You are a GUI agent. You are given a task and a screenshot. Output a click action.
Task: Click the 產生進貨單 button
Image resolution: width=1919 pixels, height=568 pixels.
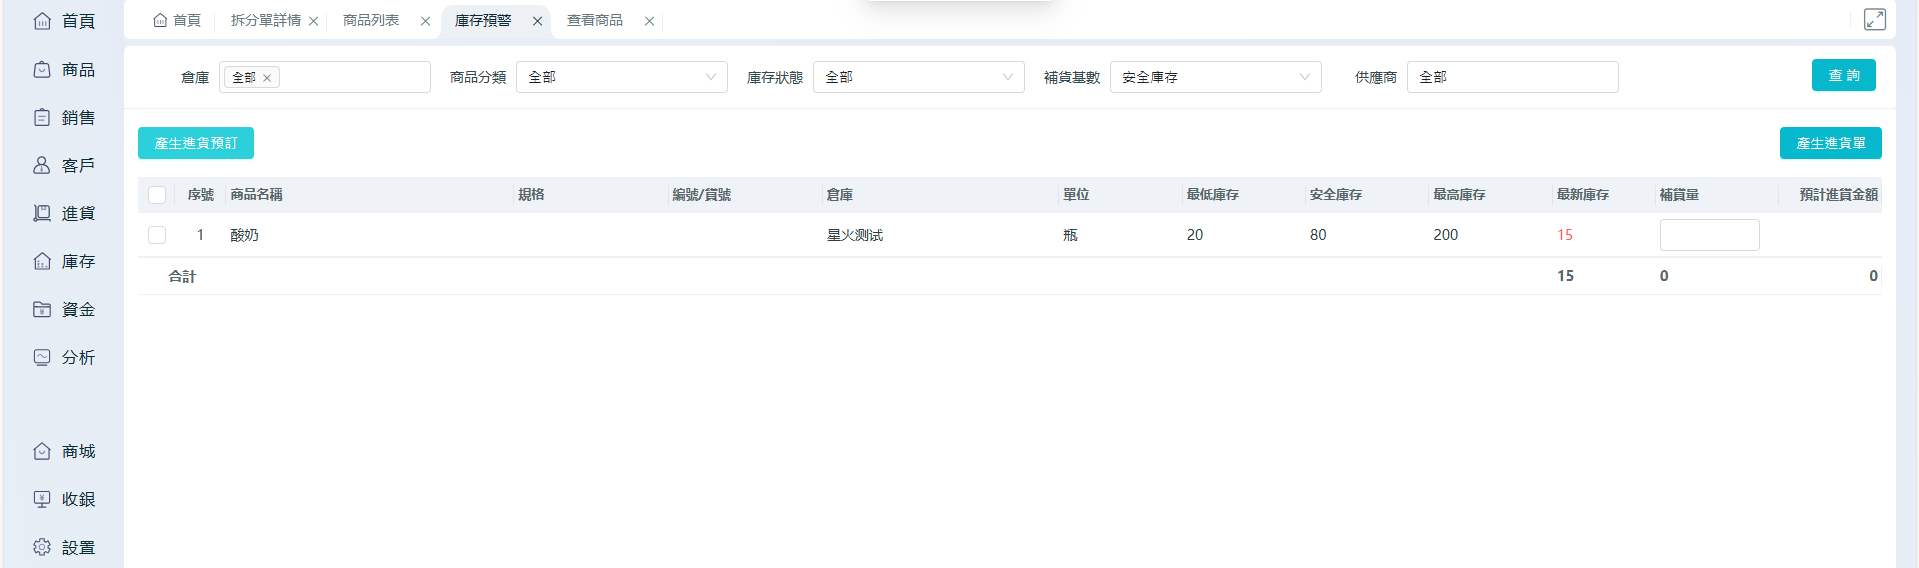[1830, 143]
